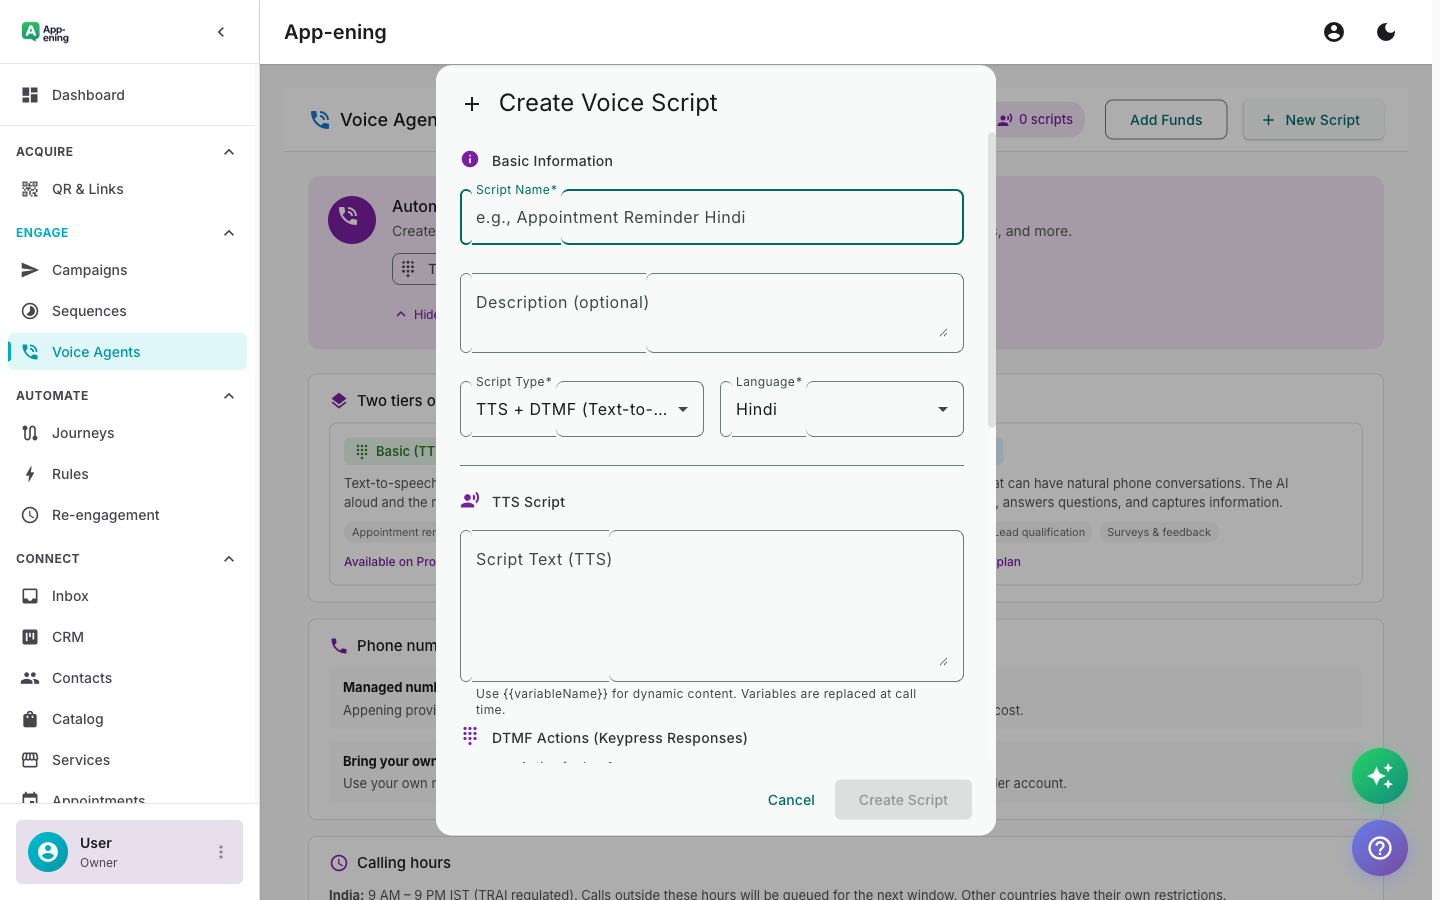Click the DTMF keypad grid icon
Screen dimensions: 1440x900
pyautogui.click(x=470, y=736)
